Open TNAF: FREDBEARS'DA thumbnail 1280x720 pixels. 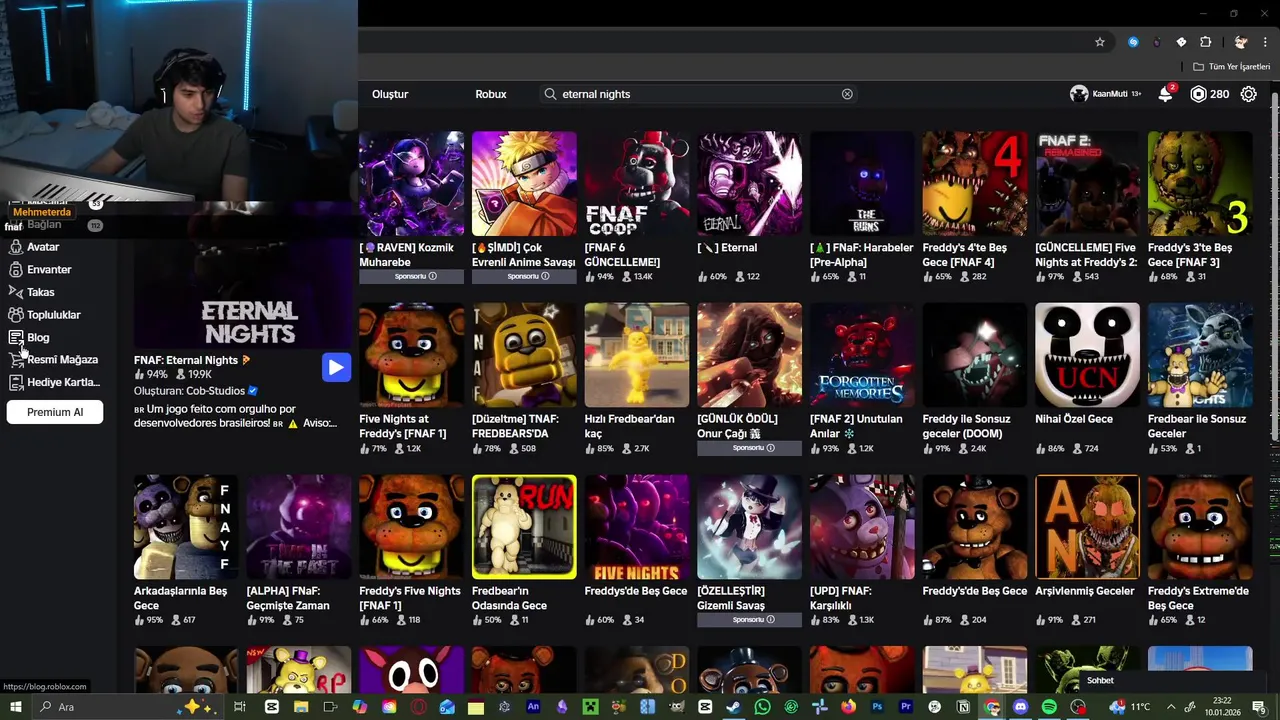(x=524, y=355)
